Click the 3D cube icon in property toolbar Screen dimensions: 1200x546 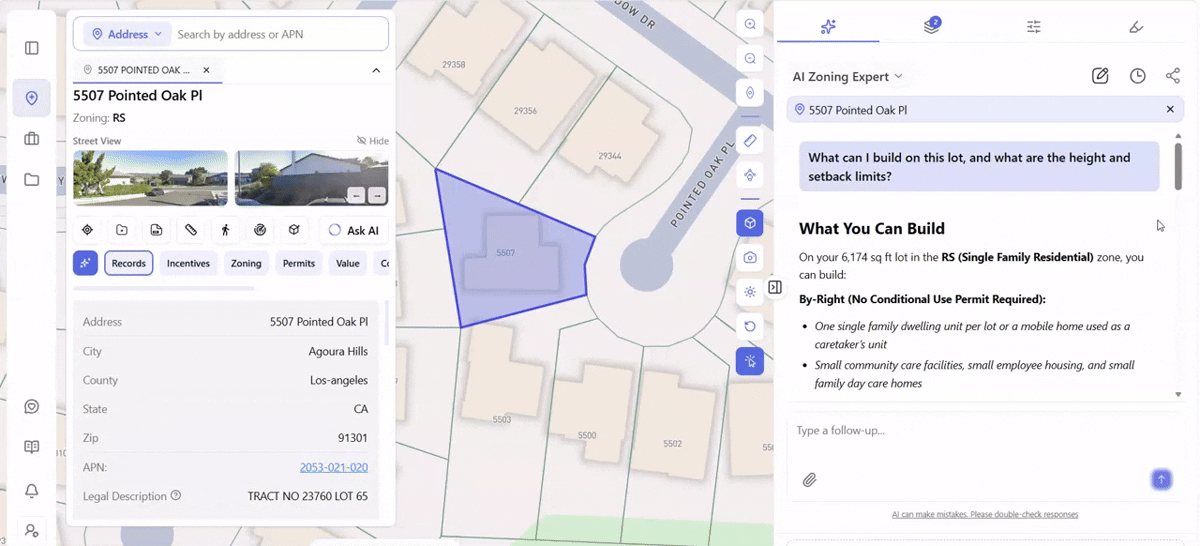point(294,230)
